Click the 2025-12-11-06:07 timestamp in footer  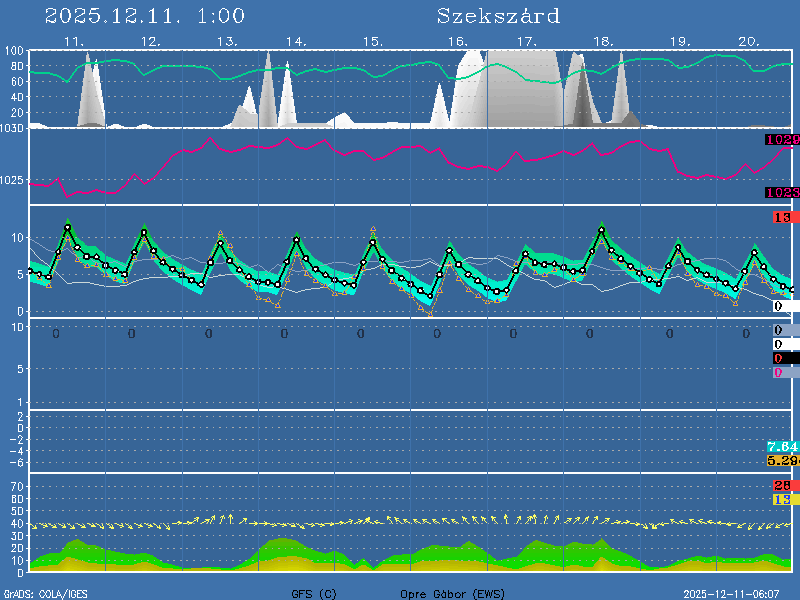coord(739,594)
